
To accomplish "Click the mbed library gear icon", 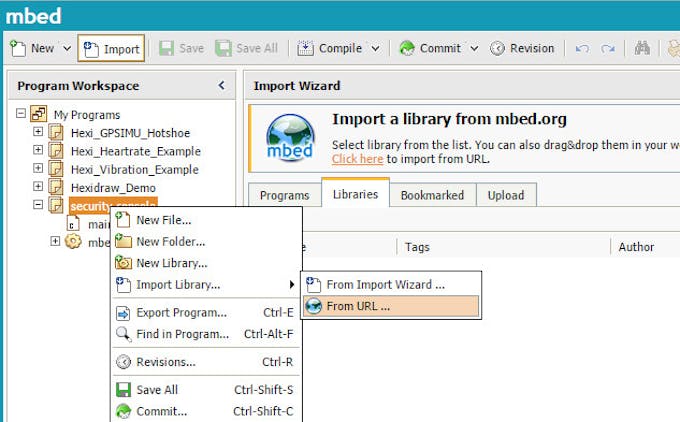I will point(73,241).
